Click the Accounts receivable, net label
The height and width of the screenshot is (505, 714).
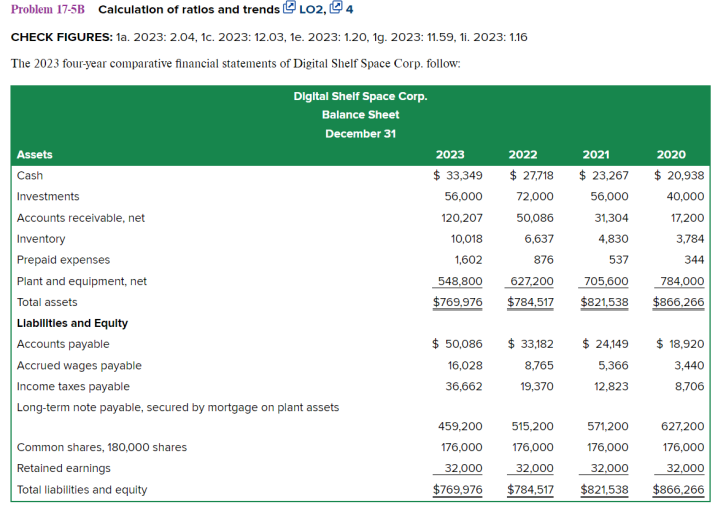81,218
